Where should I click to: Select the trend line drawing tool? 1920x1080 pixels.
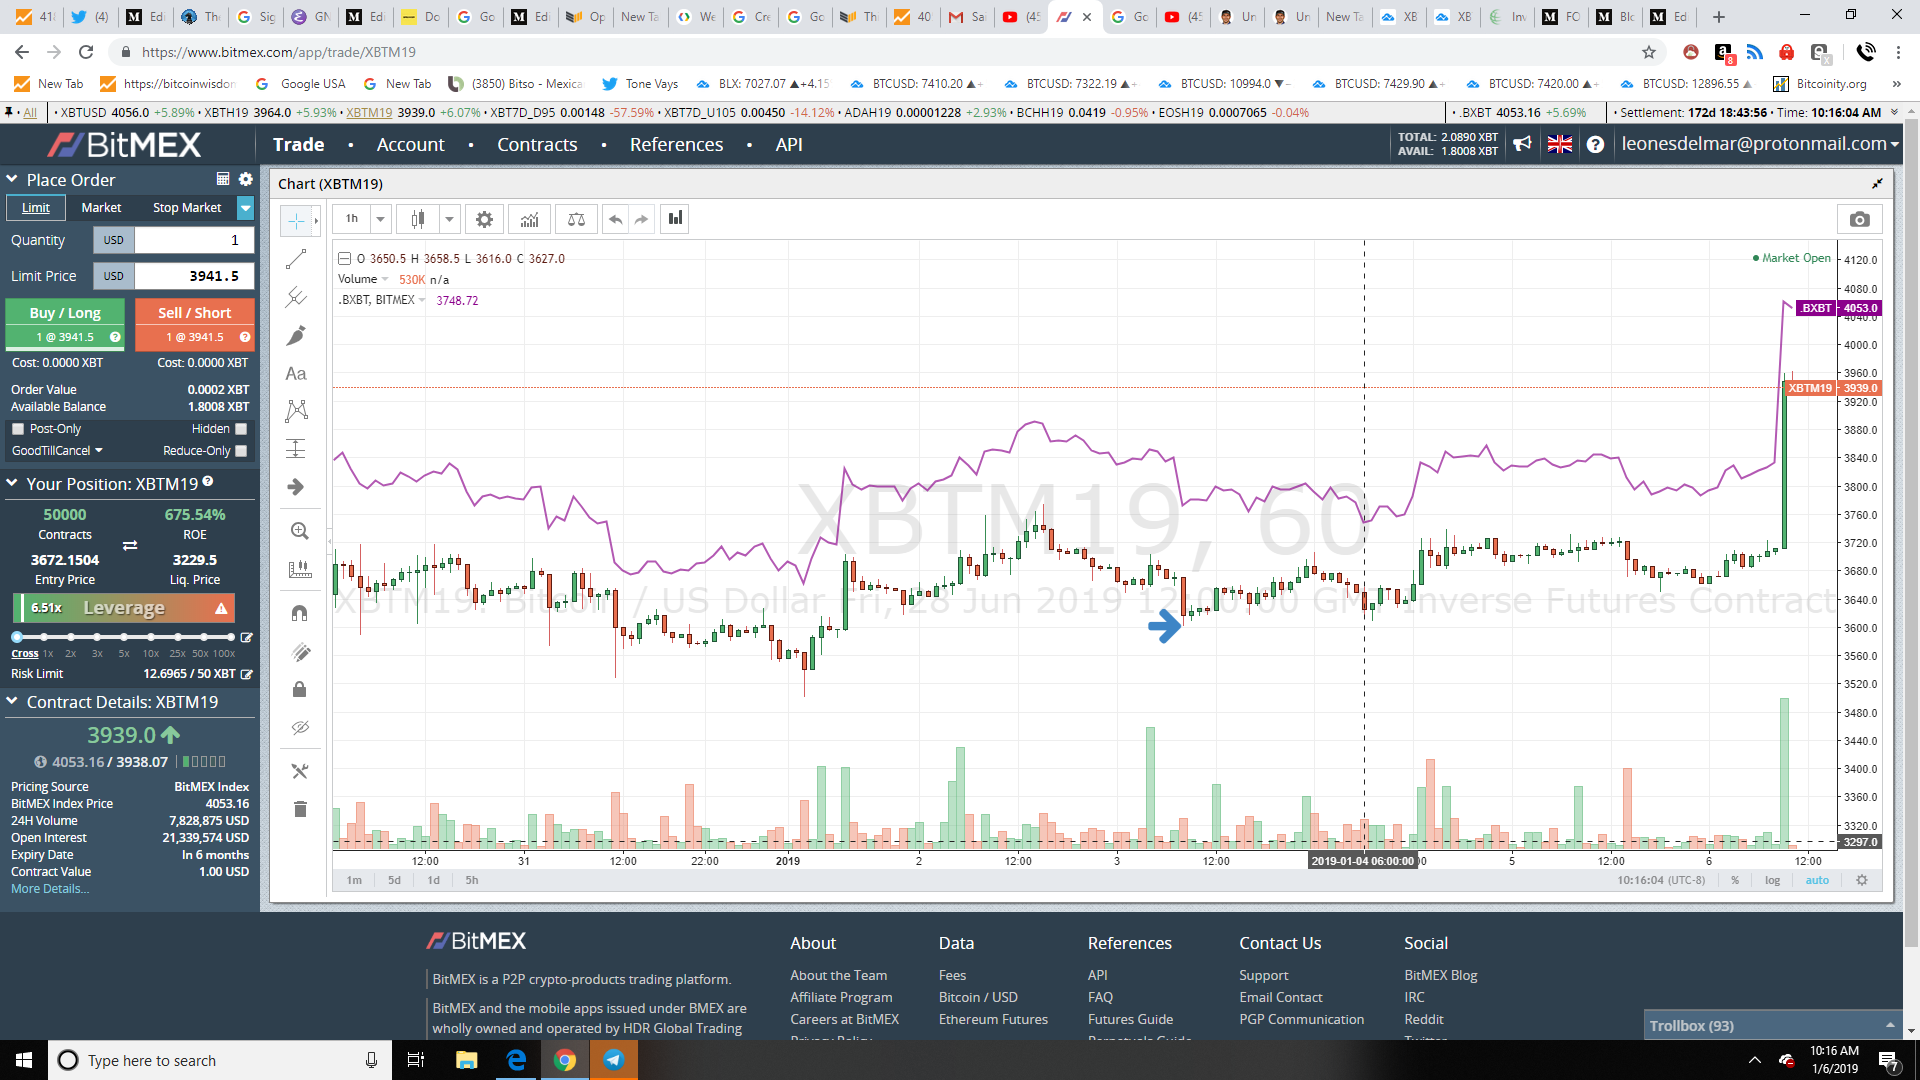click(x=297, y=260)
